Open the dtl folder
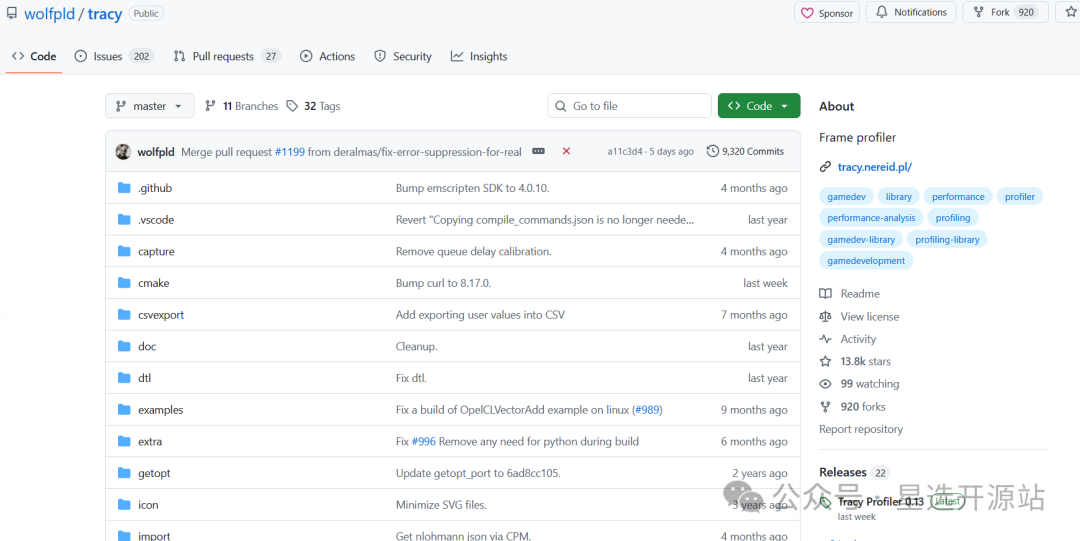Image resolution: width=1080 pixels, height=541 pixels. [x=145, y=378]
